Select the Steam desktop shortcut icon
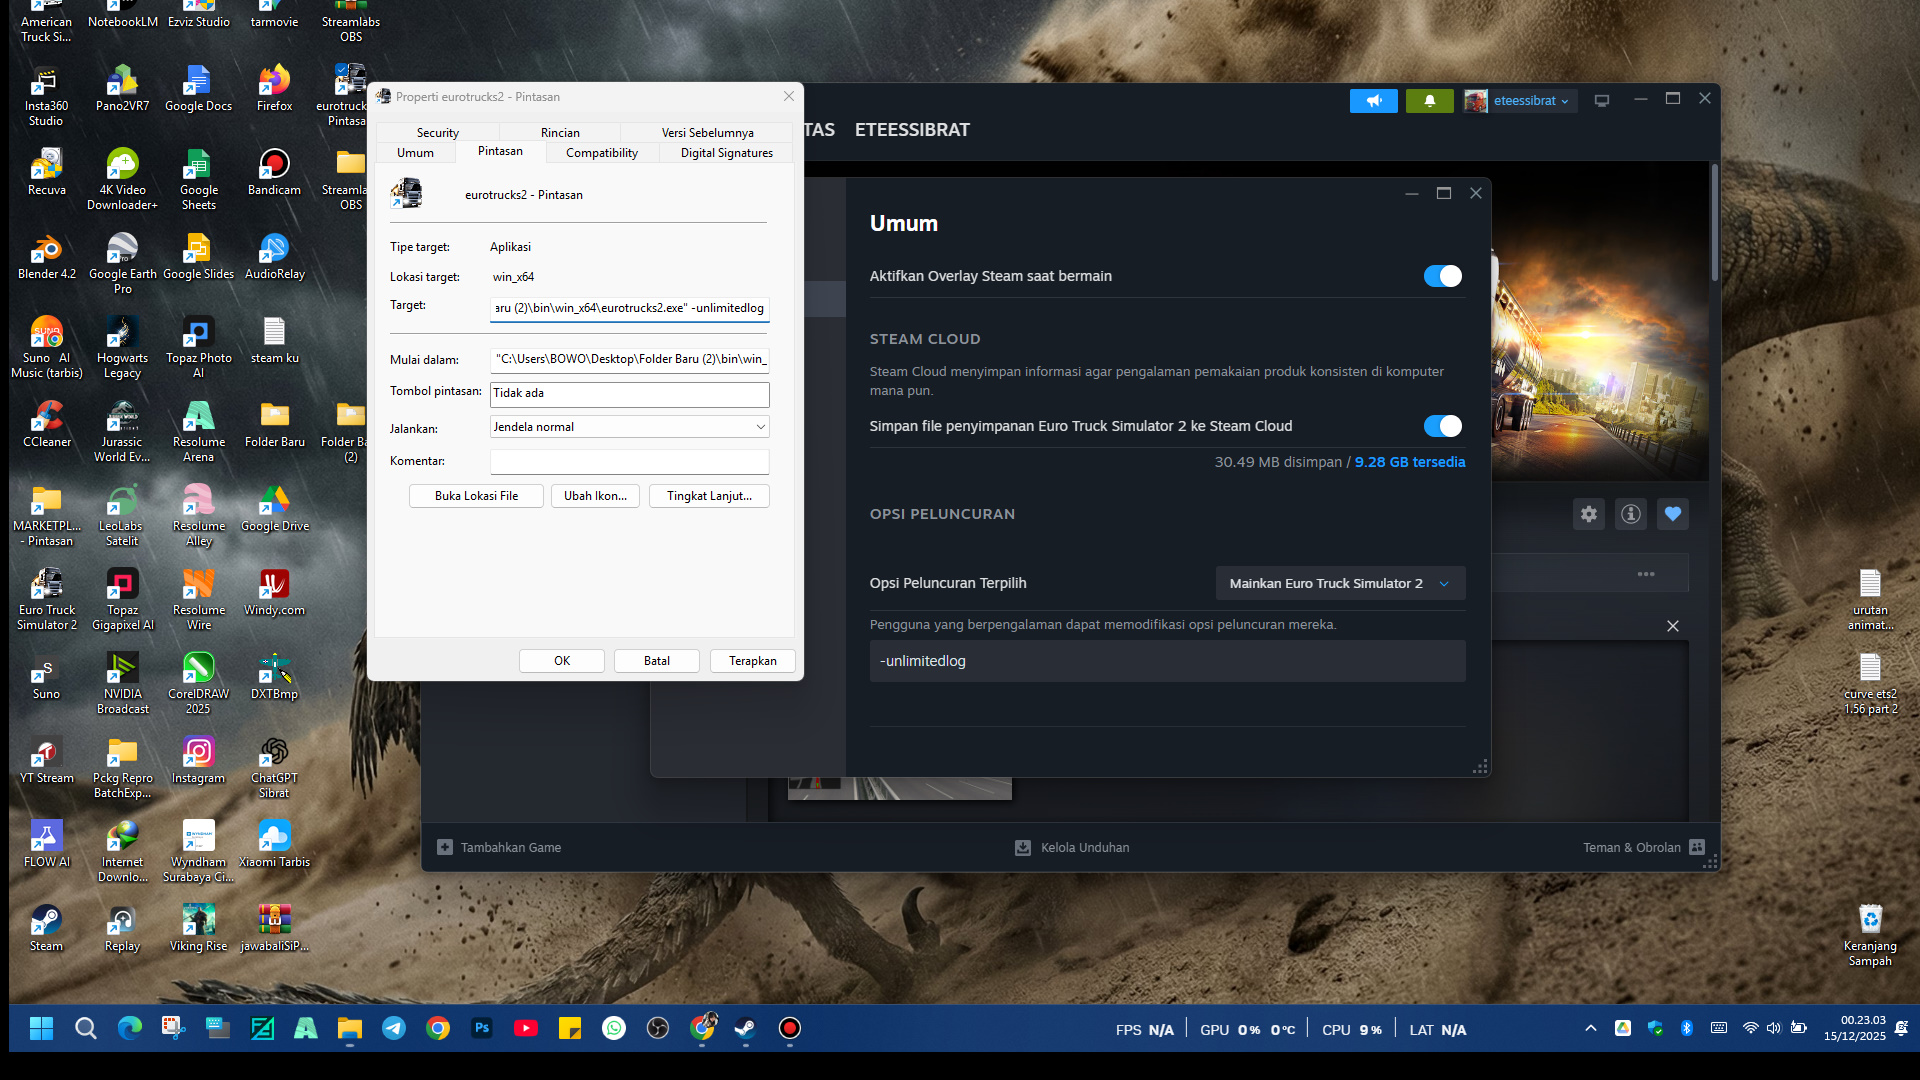Screen dimensions: 1920x1080 (x=46, y=928)
